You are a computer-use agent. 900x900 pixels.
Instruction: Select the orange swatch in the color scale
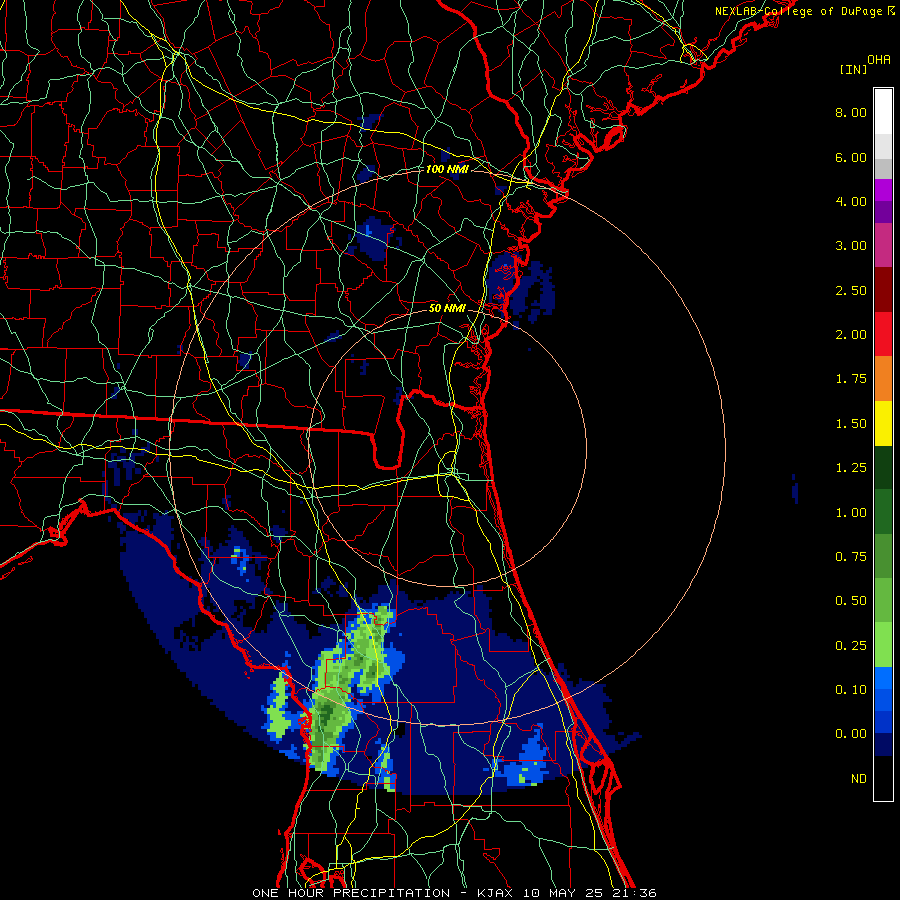(883, 379)
